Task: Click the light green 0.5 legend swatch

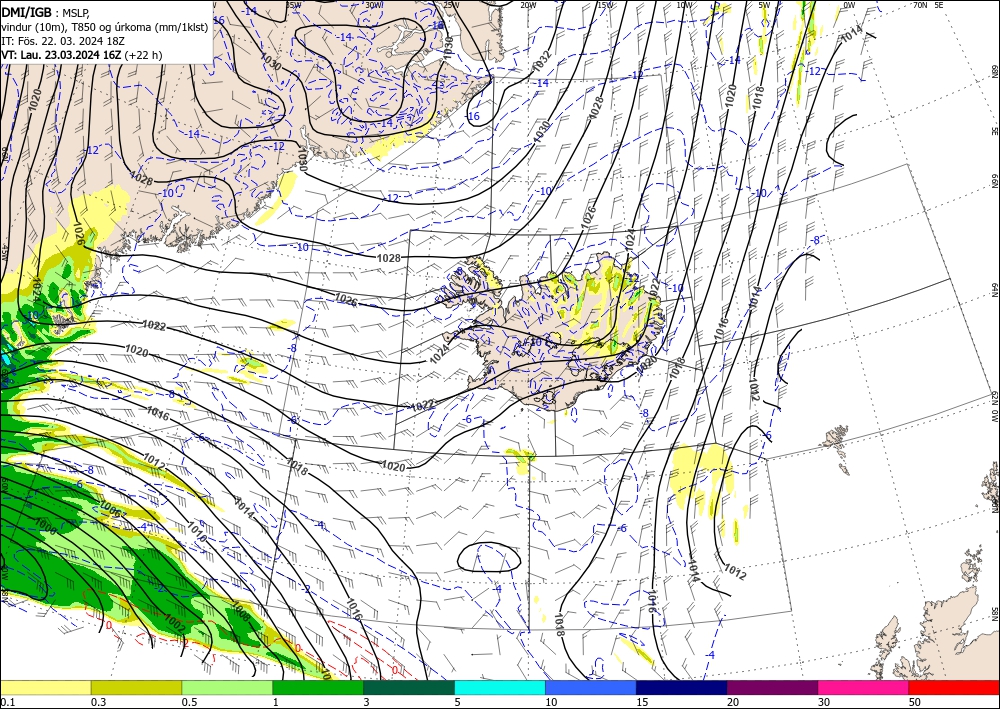Action: (x=227, y=687)
